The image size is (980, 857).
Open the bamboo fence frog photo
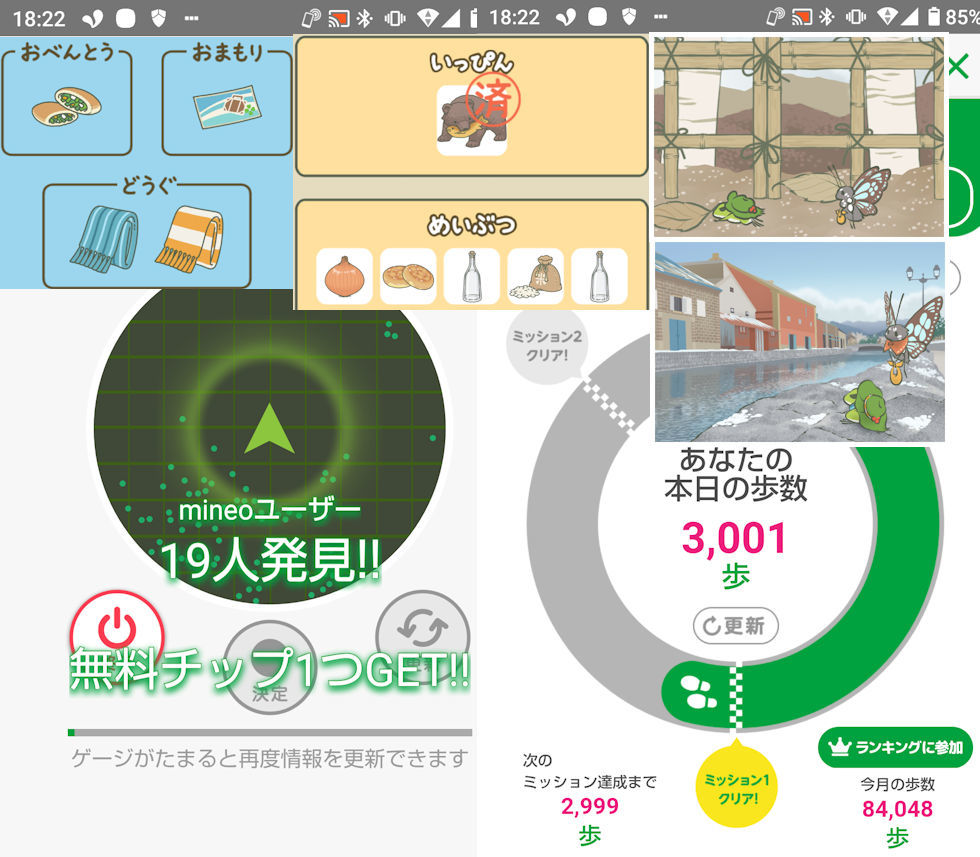tap(799, 136)
